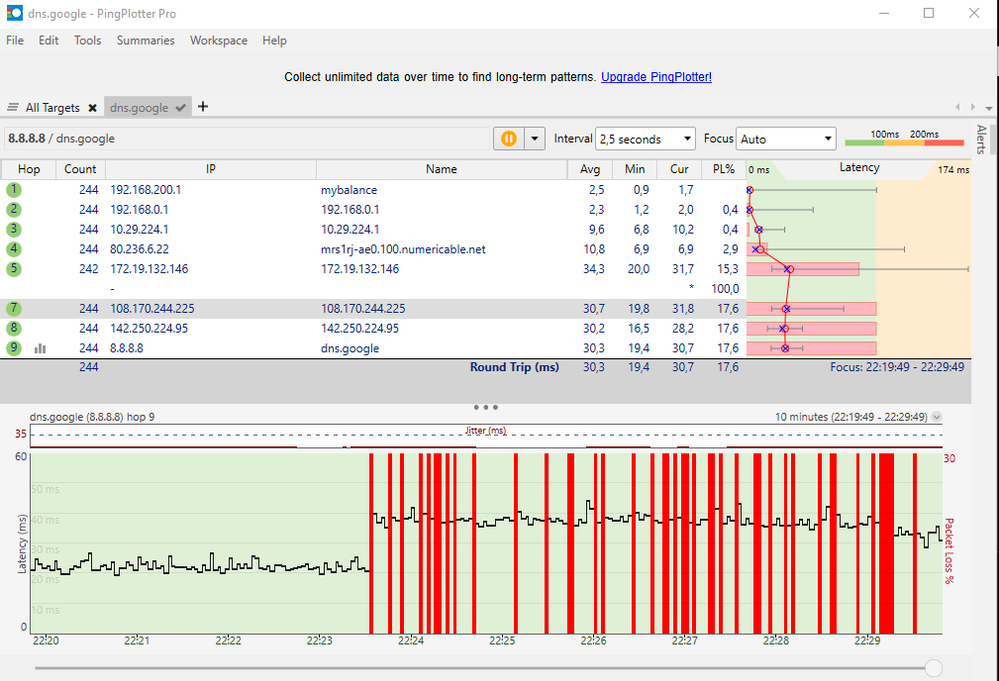Open the Summaries menu
Screen dimensions: 999x681
pyautogui.click(x=145, y=41)
